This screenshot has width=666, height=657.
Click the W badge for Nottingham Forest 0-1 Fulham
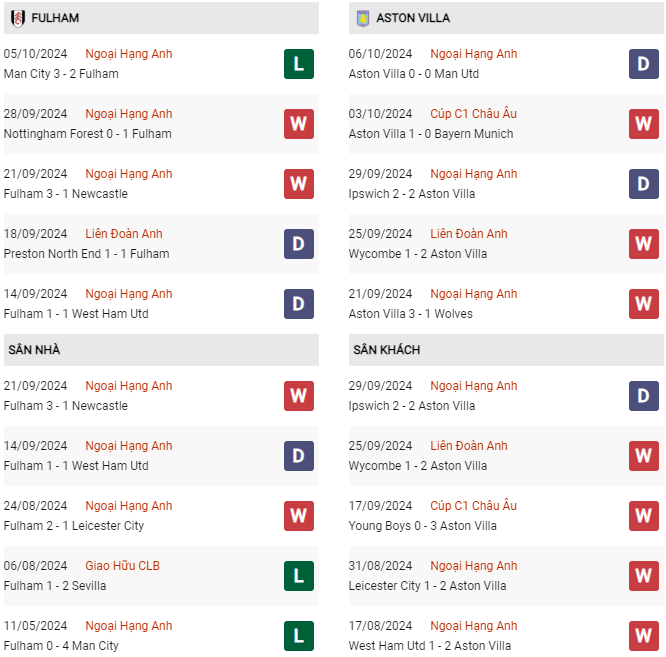tap(299, 124)
